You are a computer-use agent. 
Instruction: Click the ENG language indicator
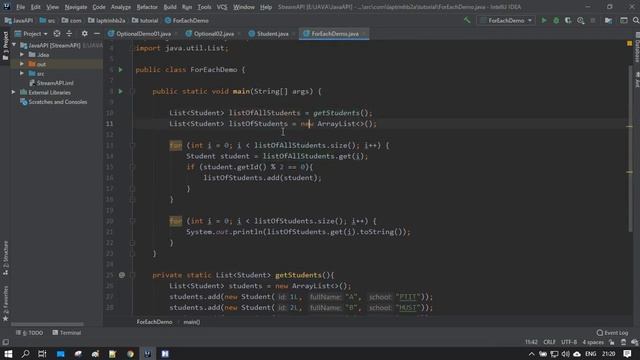pos(591,353)
